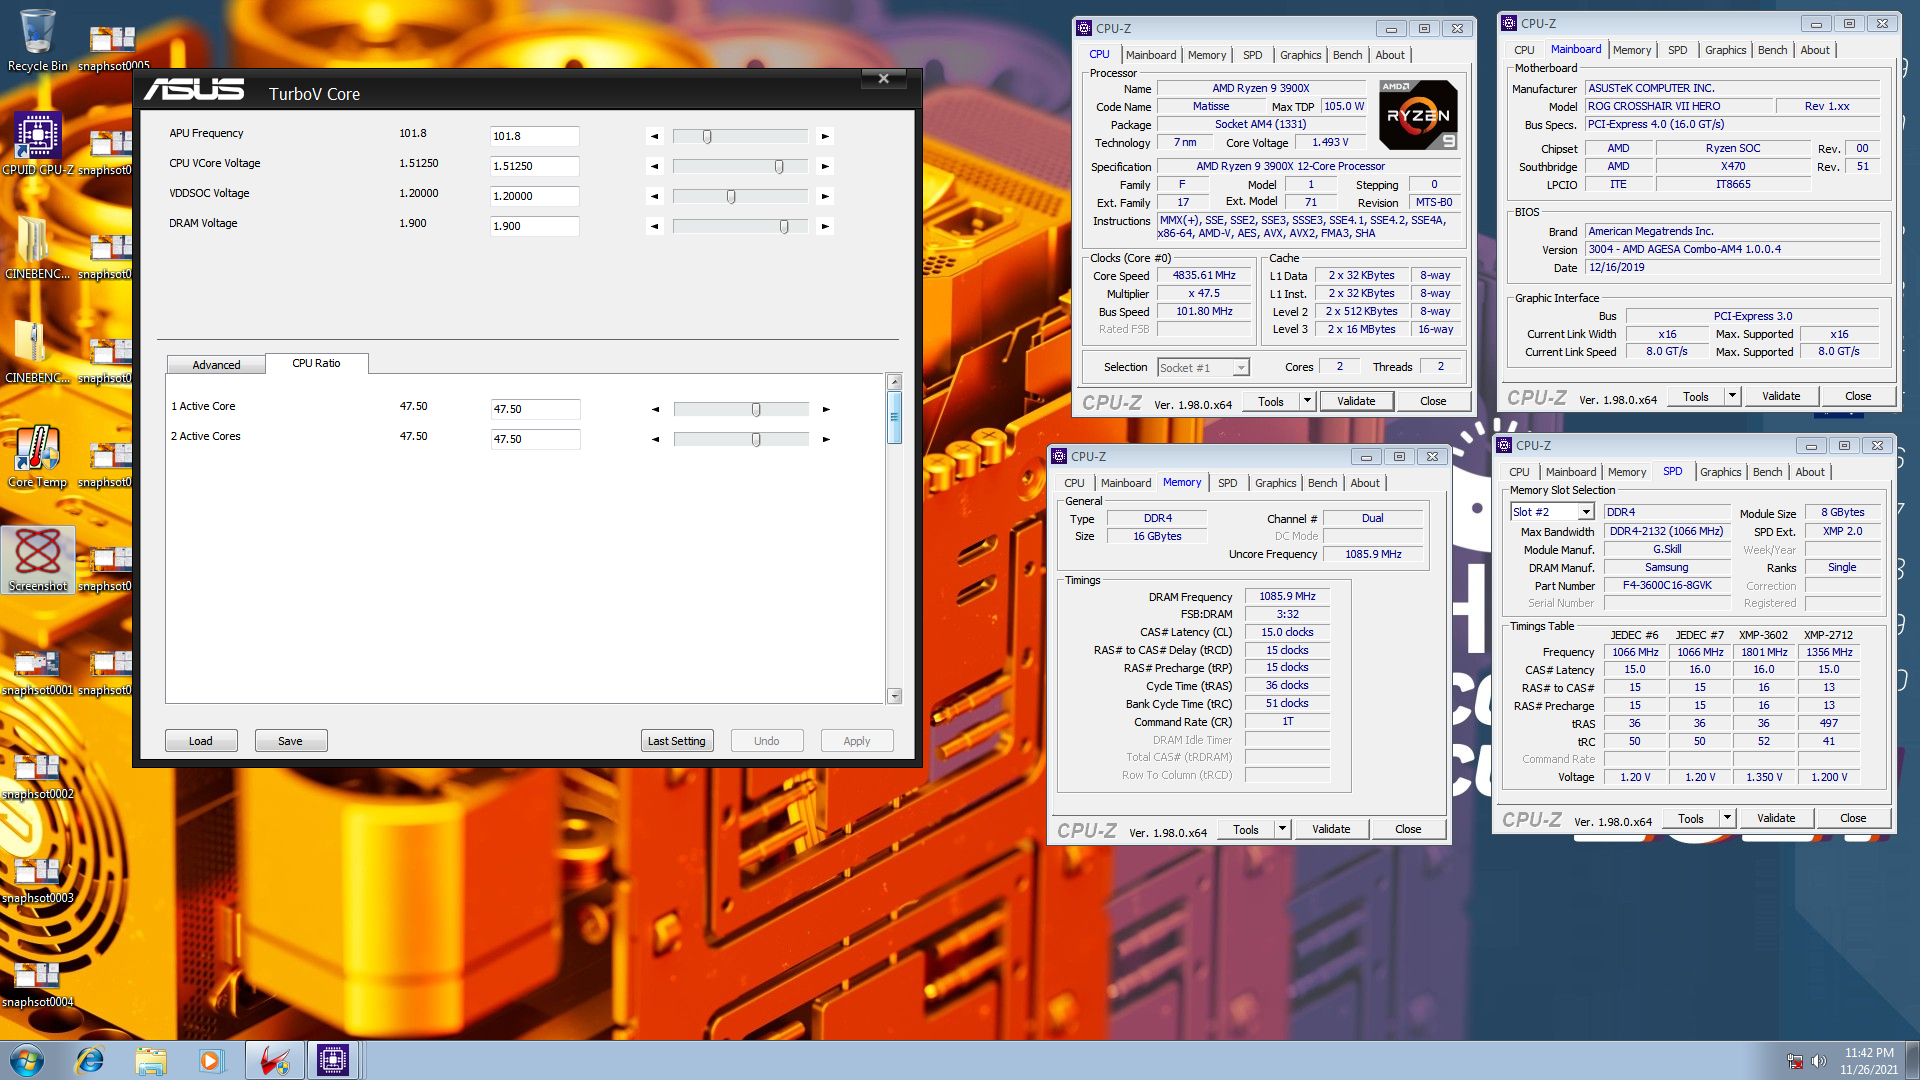Switch to the CPU-Z taskbar item
Viewport: 1920px width, 1080px height.
(333, 1060)
